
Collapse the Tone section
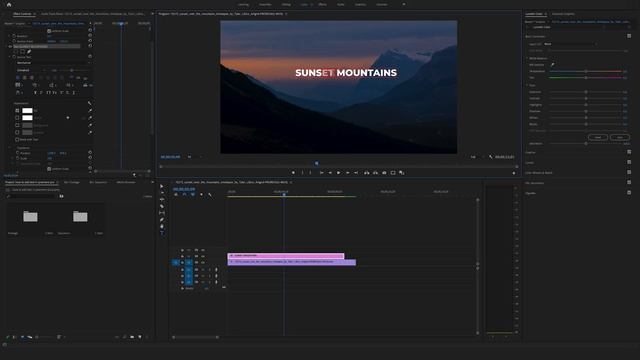pyautogui.click(x=527, y=85)
